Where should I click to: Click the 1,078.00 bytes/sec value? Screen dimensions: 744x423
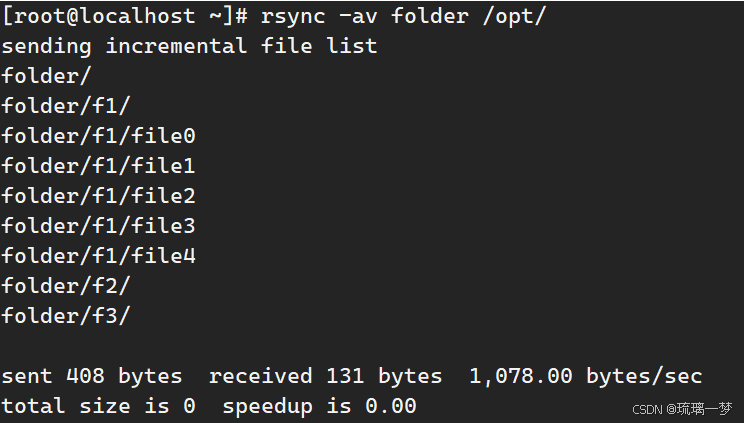coord(586,376)
